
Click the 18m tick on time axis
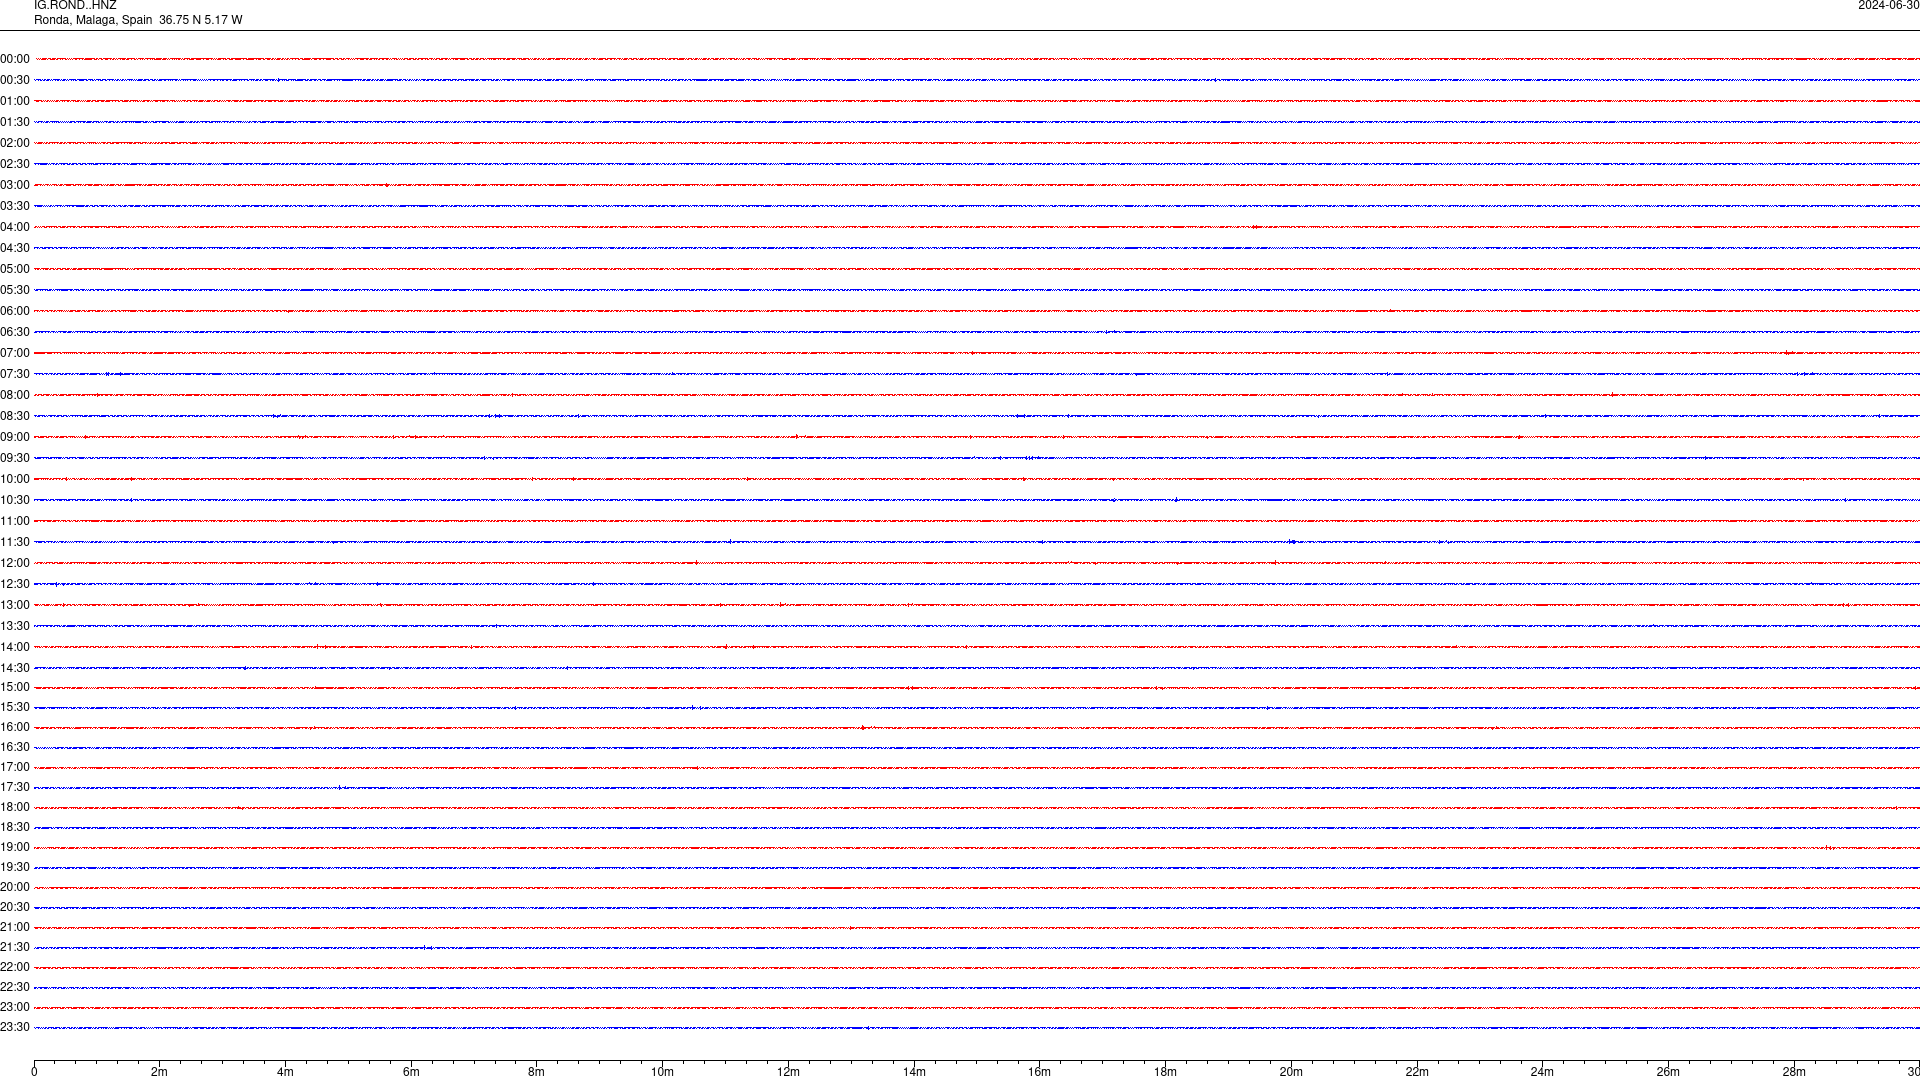pos(1165,1072)
